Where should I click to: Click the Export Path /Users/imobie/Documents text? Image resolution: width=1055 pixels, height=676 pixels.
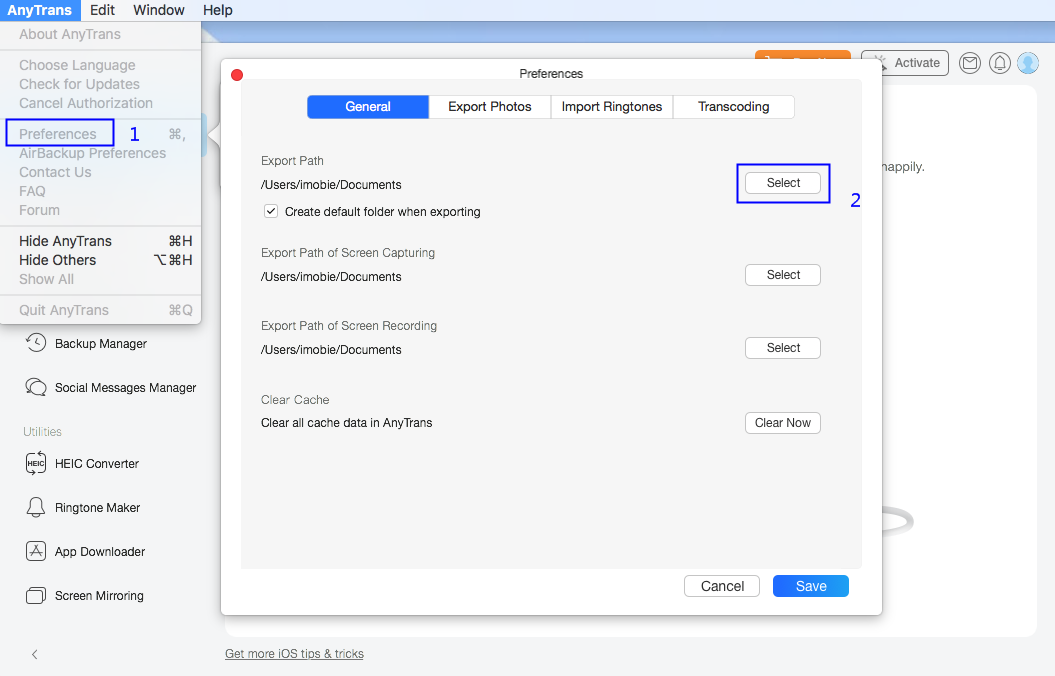pos(331,185)
